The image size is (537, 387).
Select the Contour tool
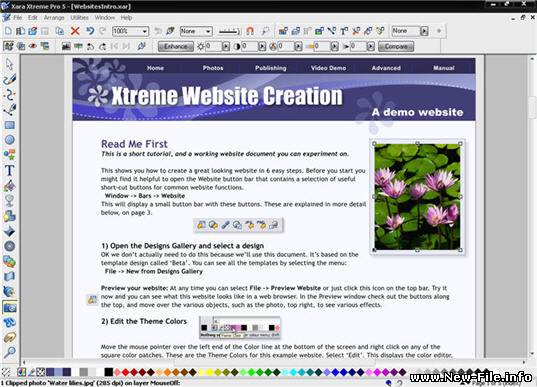click(x=9, y=246)
